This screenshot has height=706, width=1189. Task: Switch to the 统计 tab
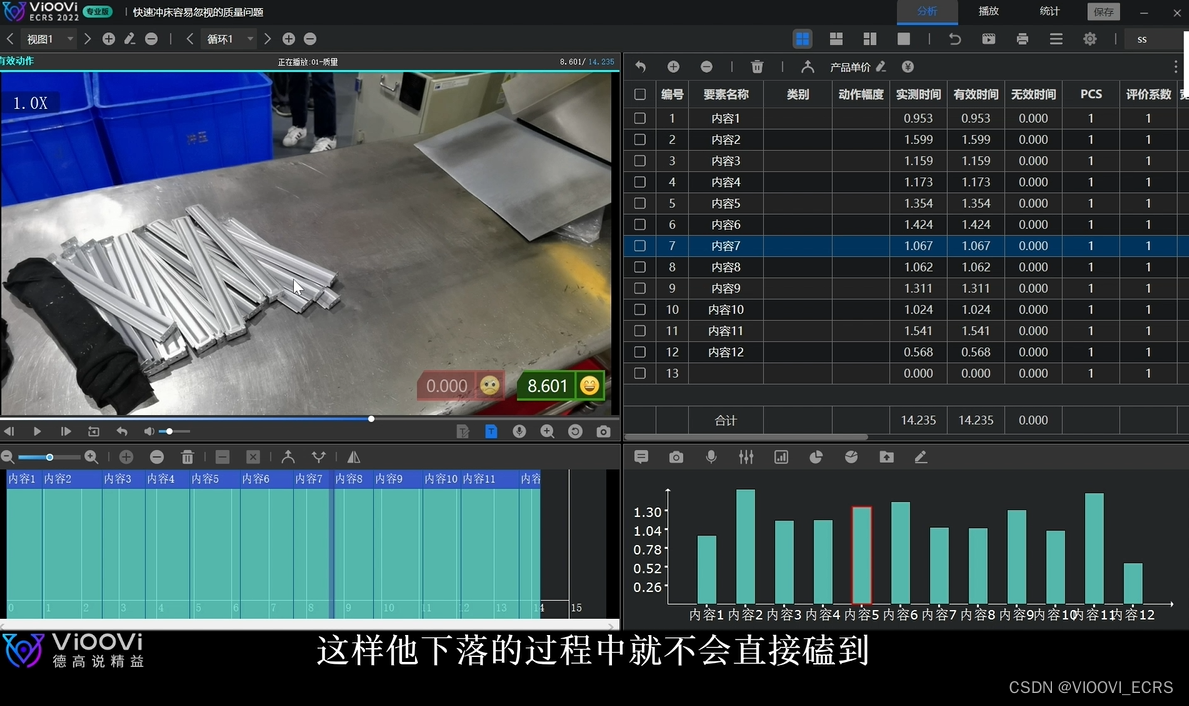pyautogui.click(x=1049, y=11)
